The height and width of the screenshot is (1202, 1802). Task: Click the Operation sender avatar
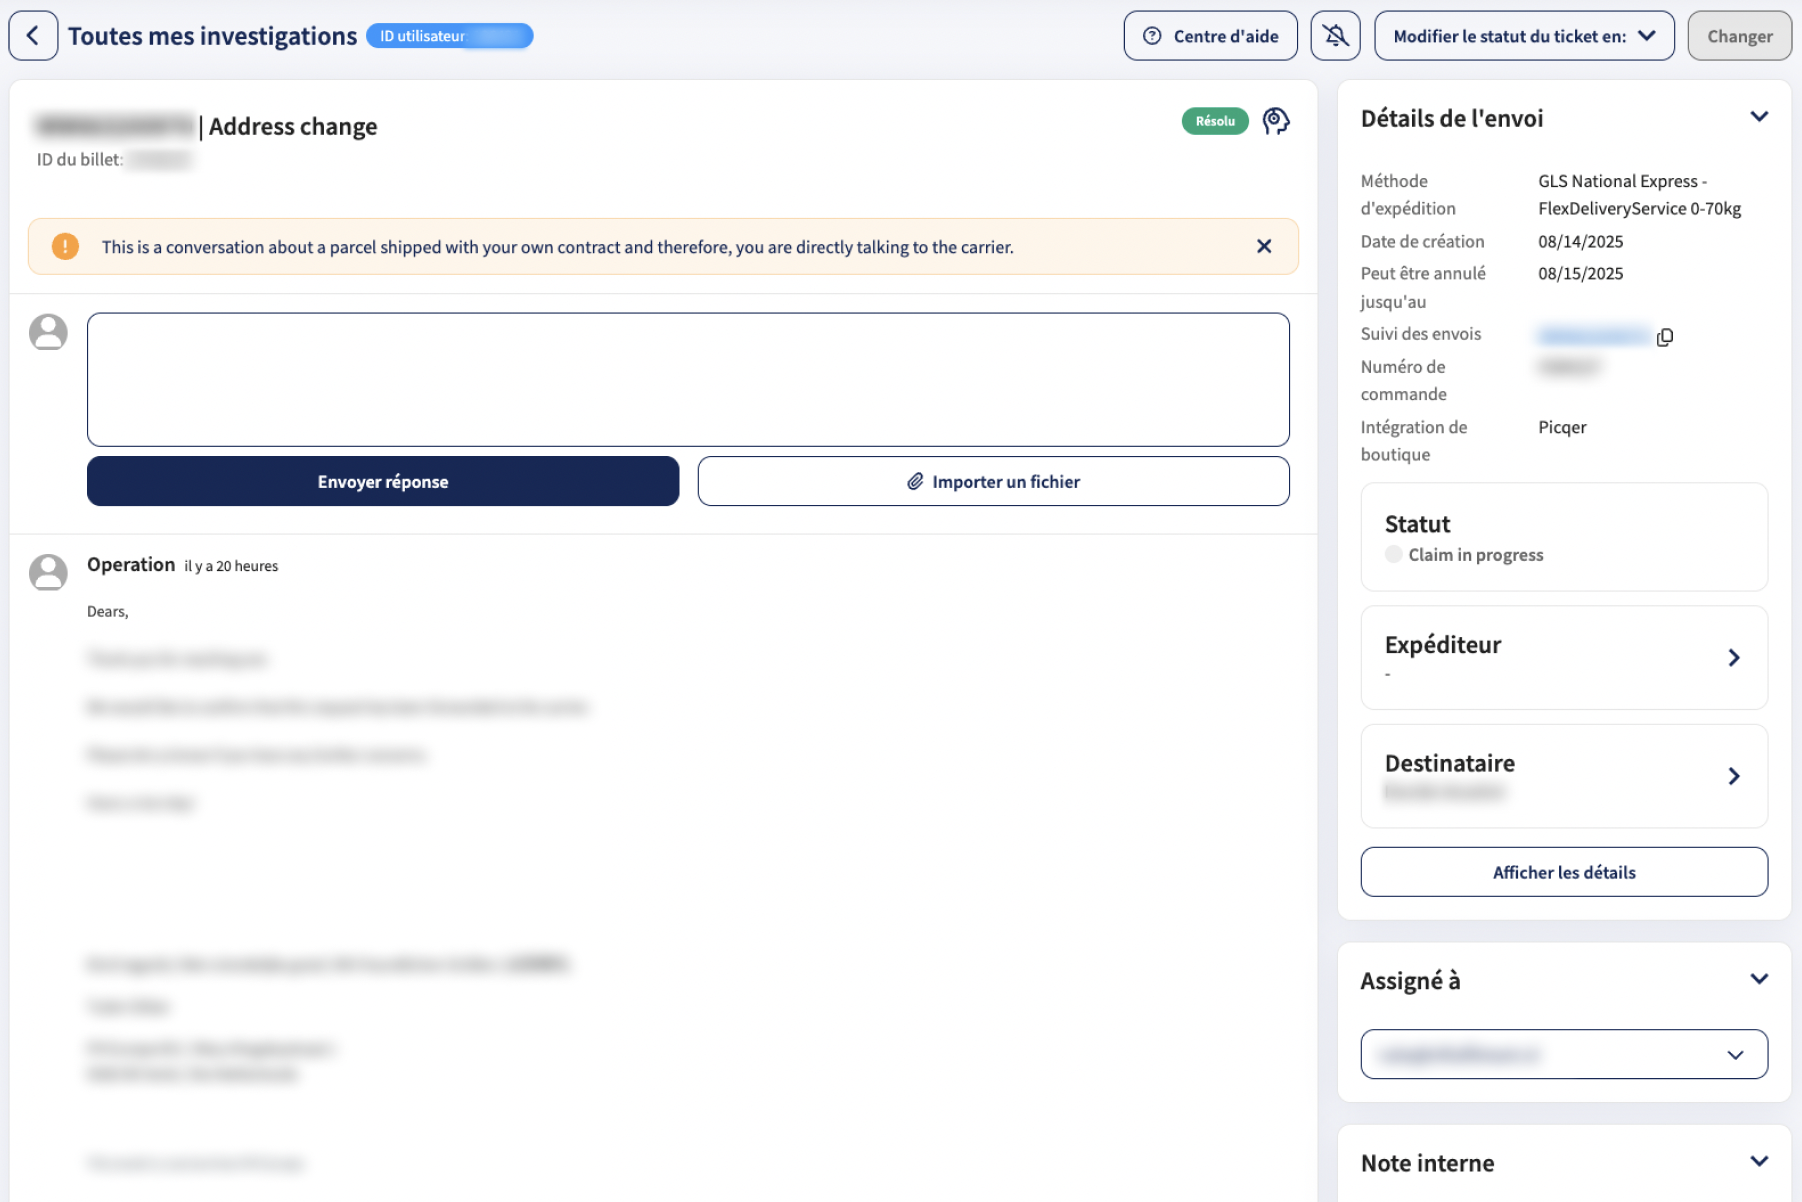48,572
